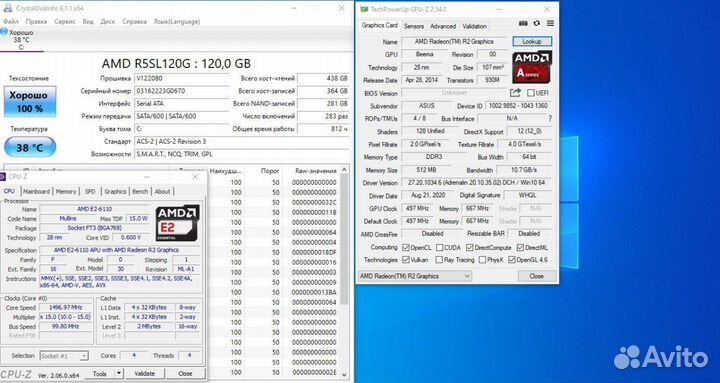Switch to the About tab in CPU-Z
This screenshot has height=383, width=720.
pyautogui.click(x=162, y=192)
